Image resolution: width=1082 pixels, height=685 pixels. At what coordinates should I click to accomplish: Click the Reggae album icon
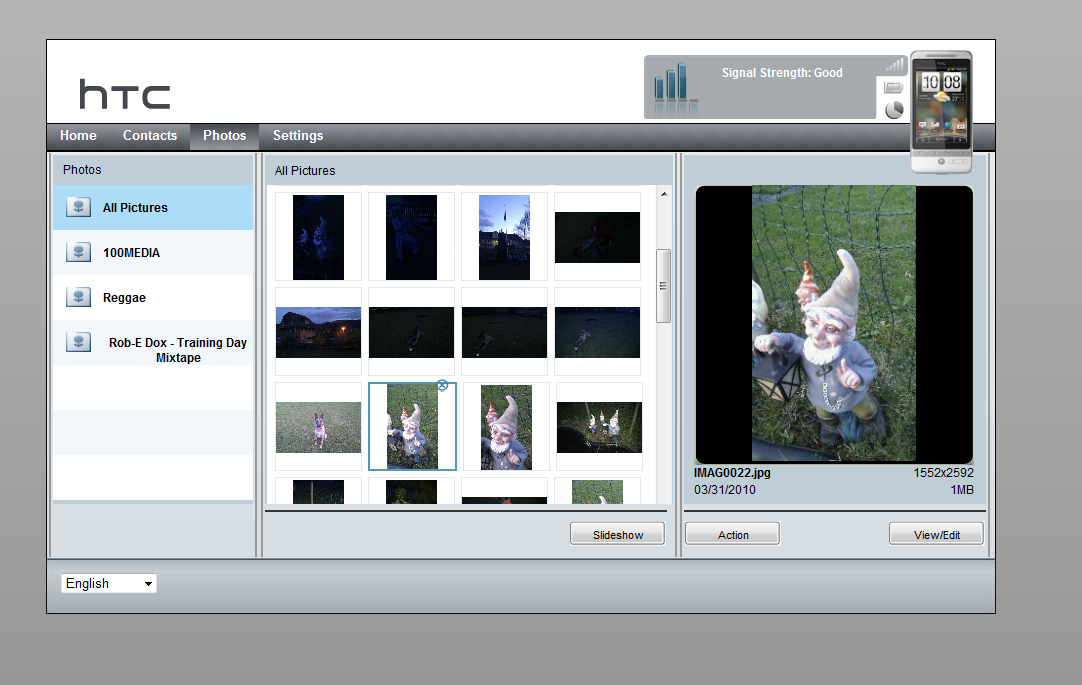coord(79,297)
